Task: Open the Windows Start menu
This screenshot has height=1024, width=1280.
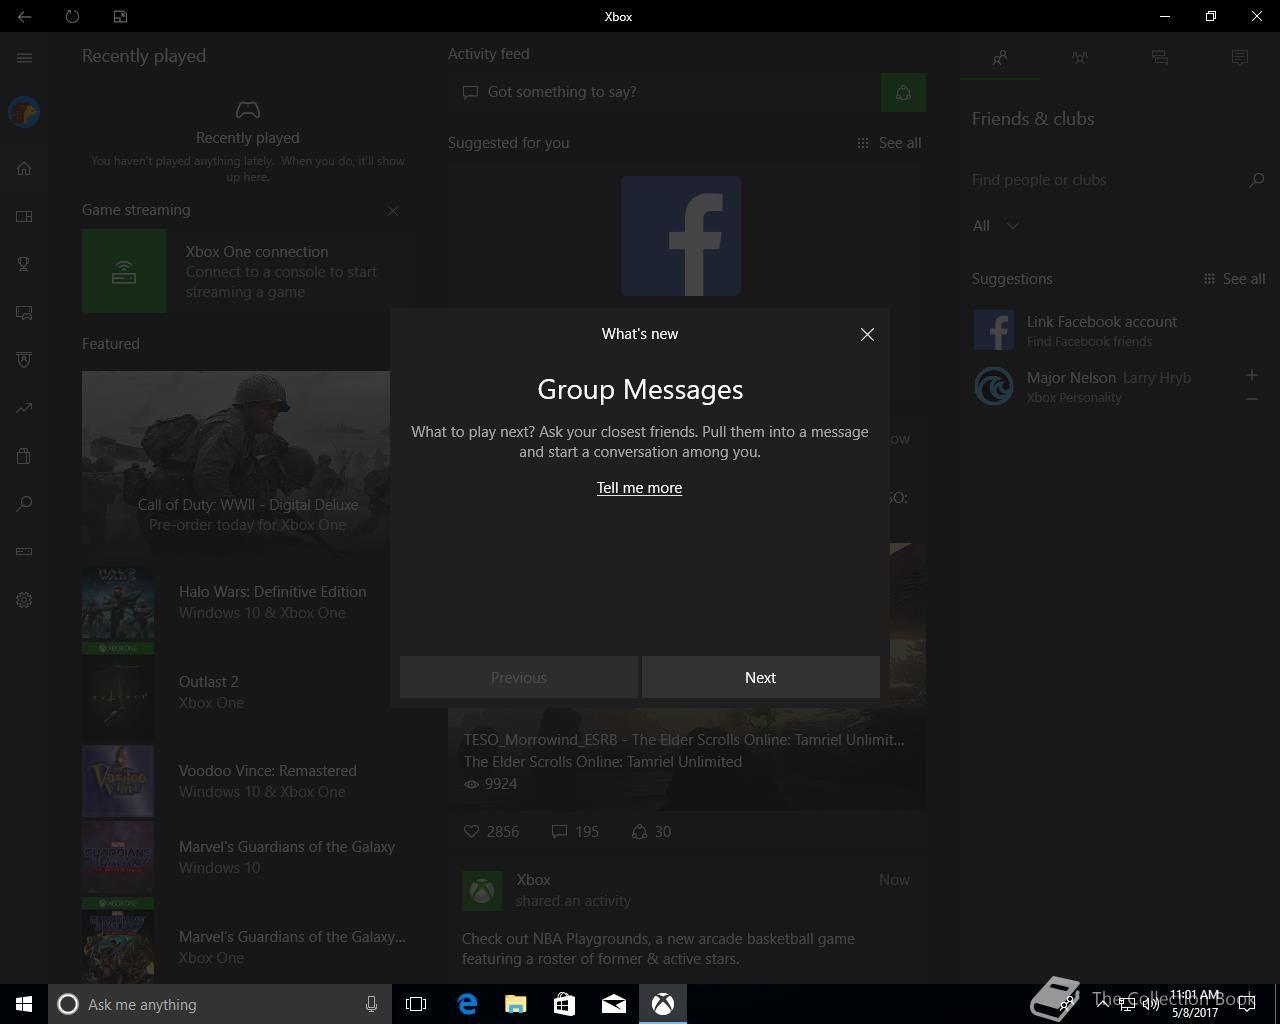Action: coord(24,1004)
